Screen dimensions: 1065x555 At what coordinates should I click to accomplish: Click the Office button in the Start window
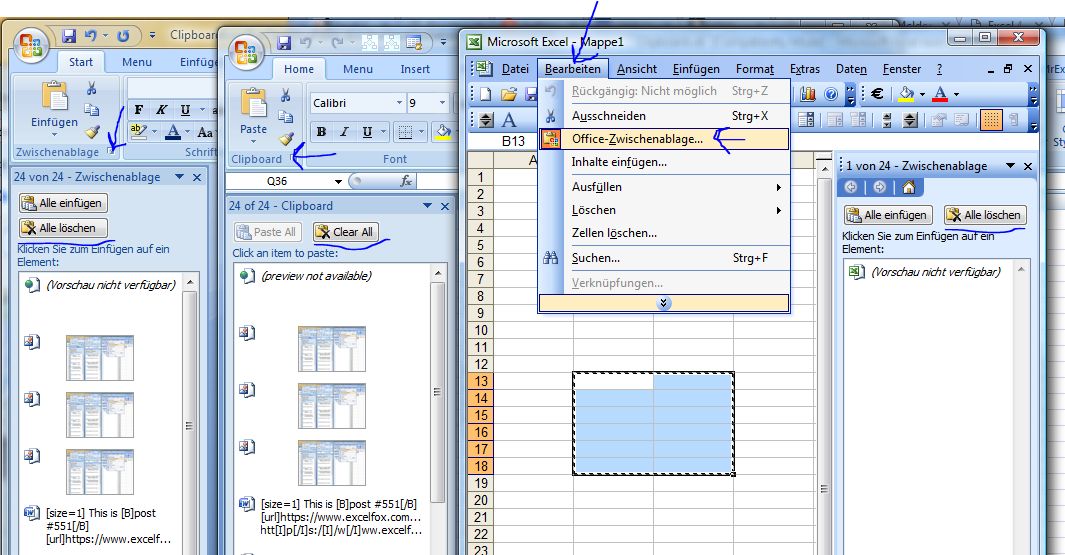coord(30,46)
